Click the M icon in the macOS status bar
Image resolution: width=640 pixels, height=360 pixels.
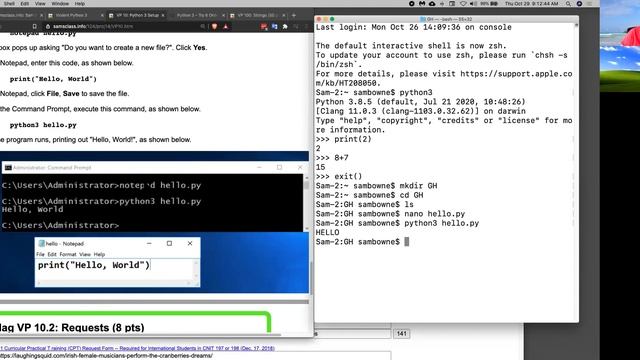[x=422, y=3]
